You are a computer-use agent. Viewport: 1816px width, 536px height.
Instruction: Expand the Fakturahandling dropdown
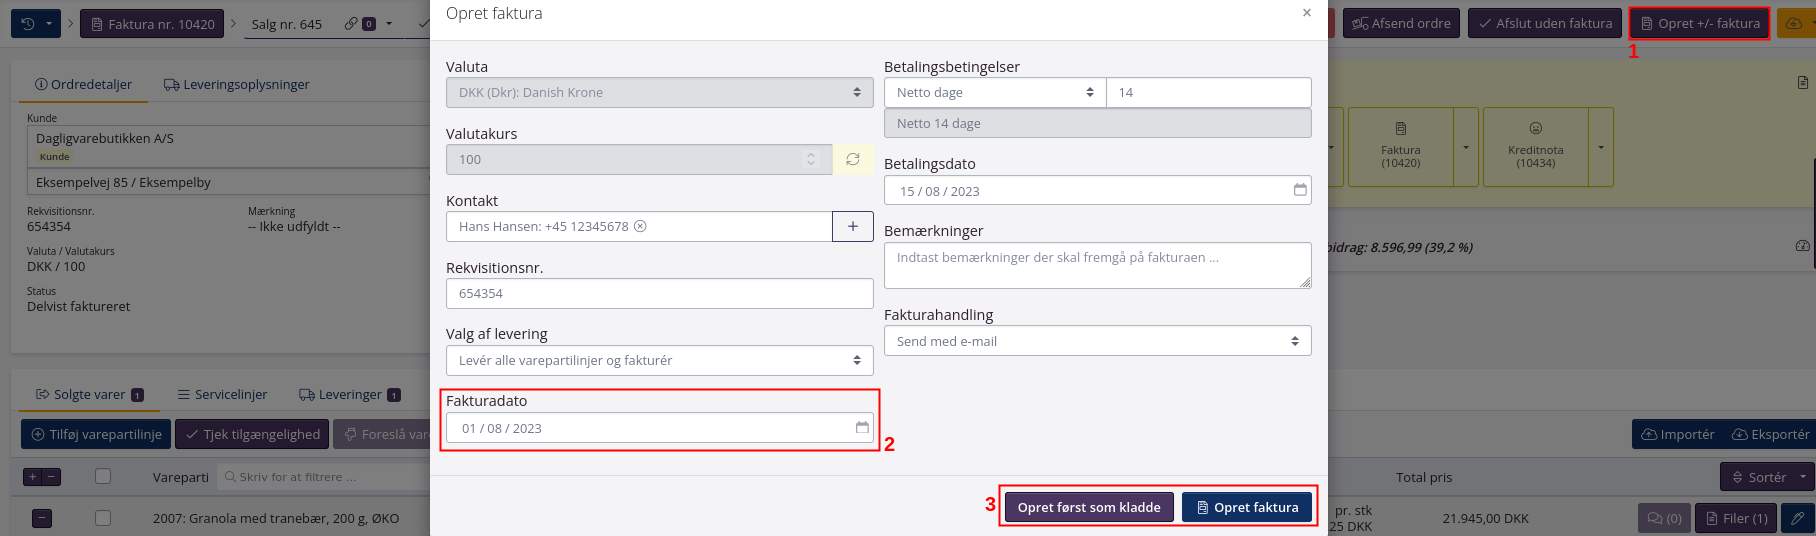(x=1097, y=341)
